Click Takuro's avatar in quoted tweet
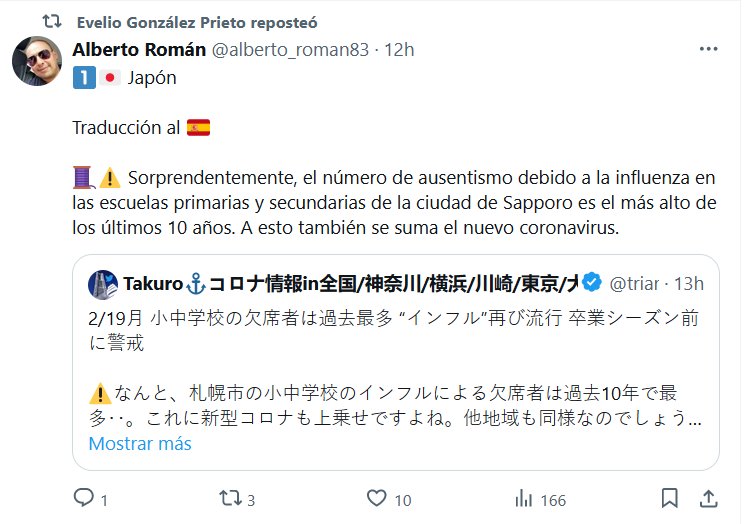The height and width of the screenshot is (524, 744). (x=101, y=284)
